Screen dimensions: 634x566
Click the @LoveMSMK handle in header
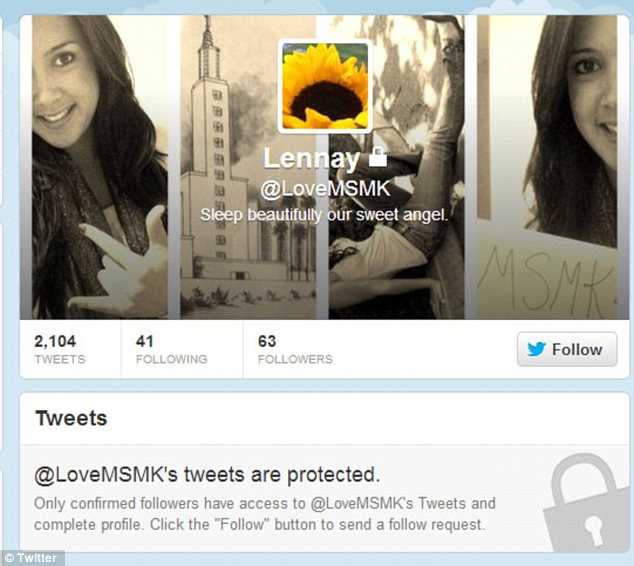[x=325, y=189]
